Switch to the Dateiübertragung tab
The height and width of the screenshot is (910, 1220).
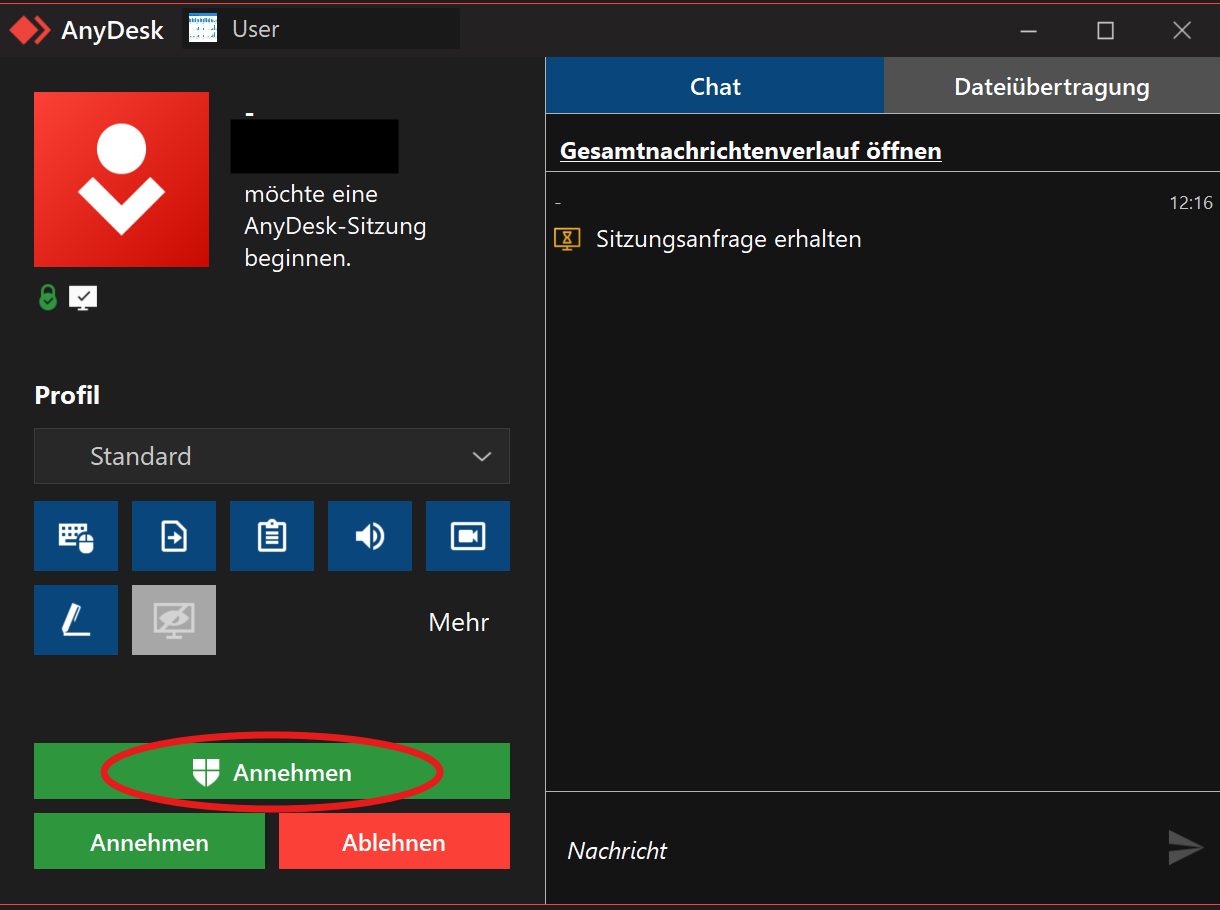[x=1051, y=87]
